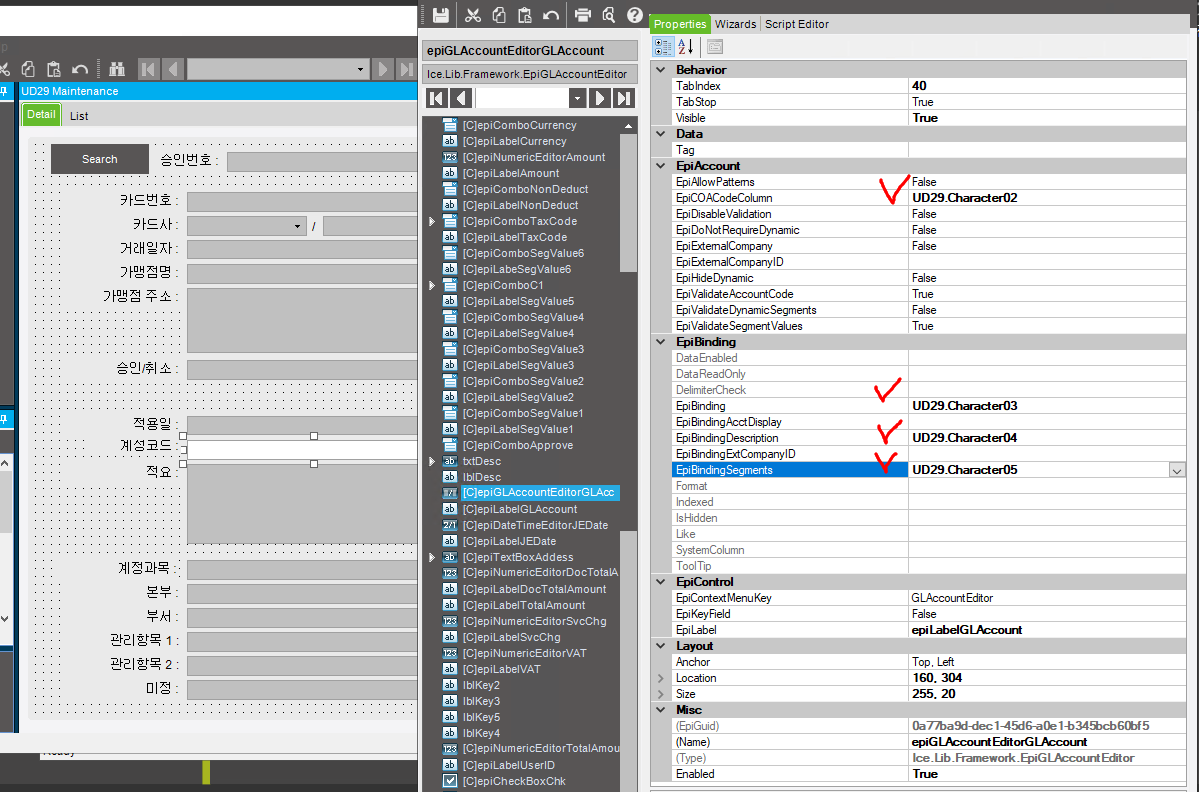This screenshot has width=1199, height=792.
Task: Open Help via the question mark icon
Action: [x=635, y=15]
